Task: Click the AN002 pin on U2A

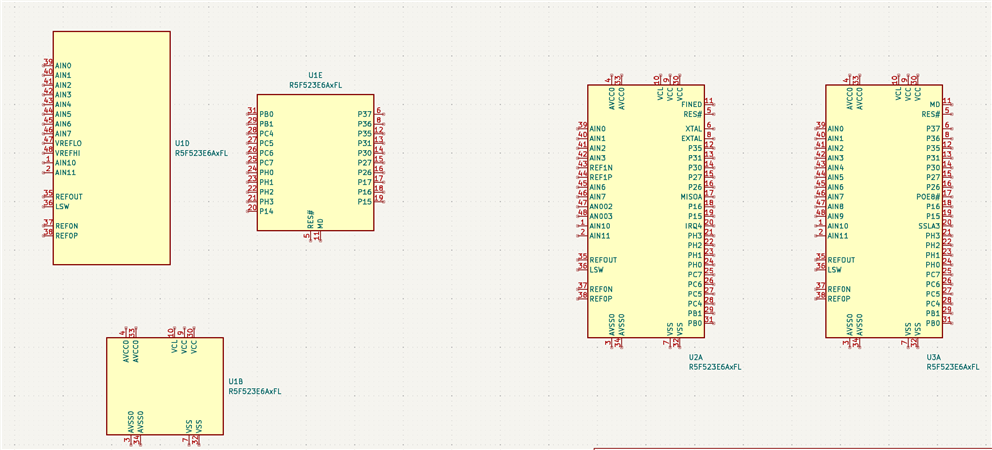Action: tap(600, 206)
